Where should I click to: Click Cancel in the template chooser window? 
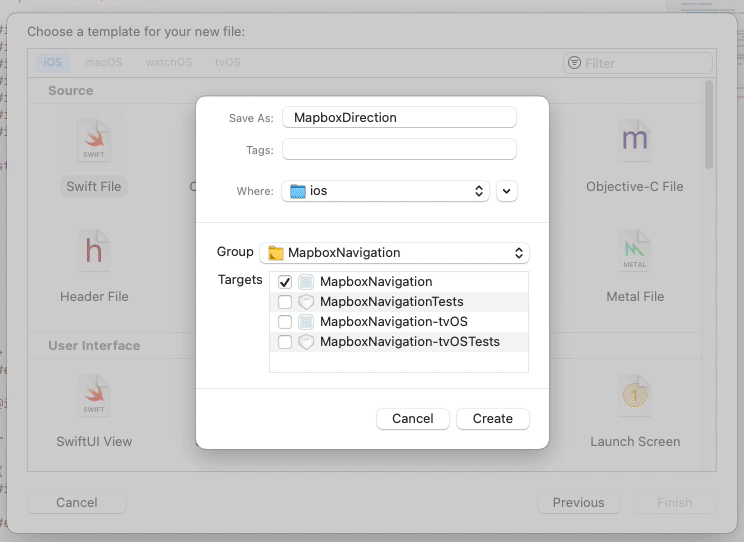(x=77, y=503)
